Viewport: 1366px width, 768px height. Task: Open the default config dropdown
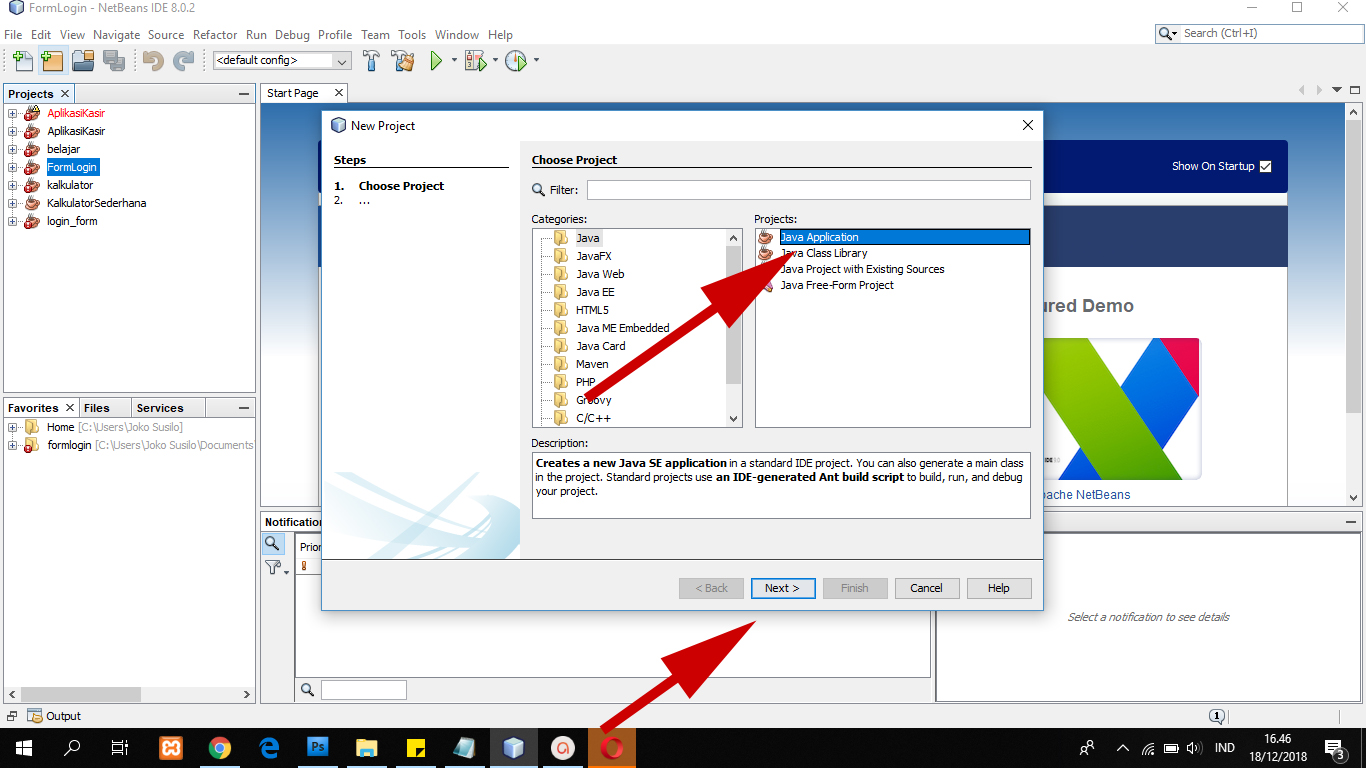tap(343, 60)
